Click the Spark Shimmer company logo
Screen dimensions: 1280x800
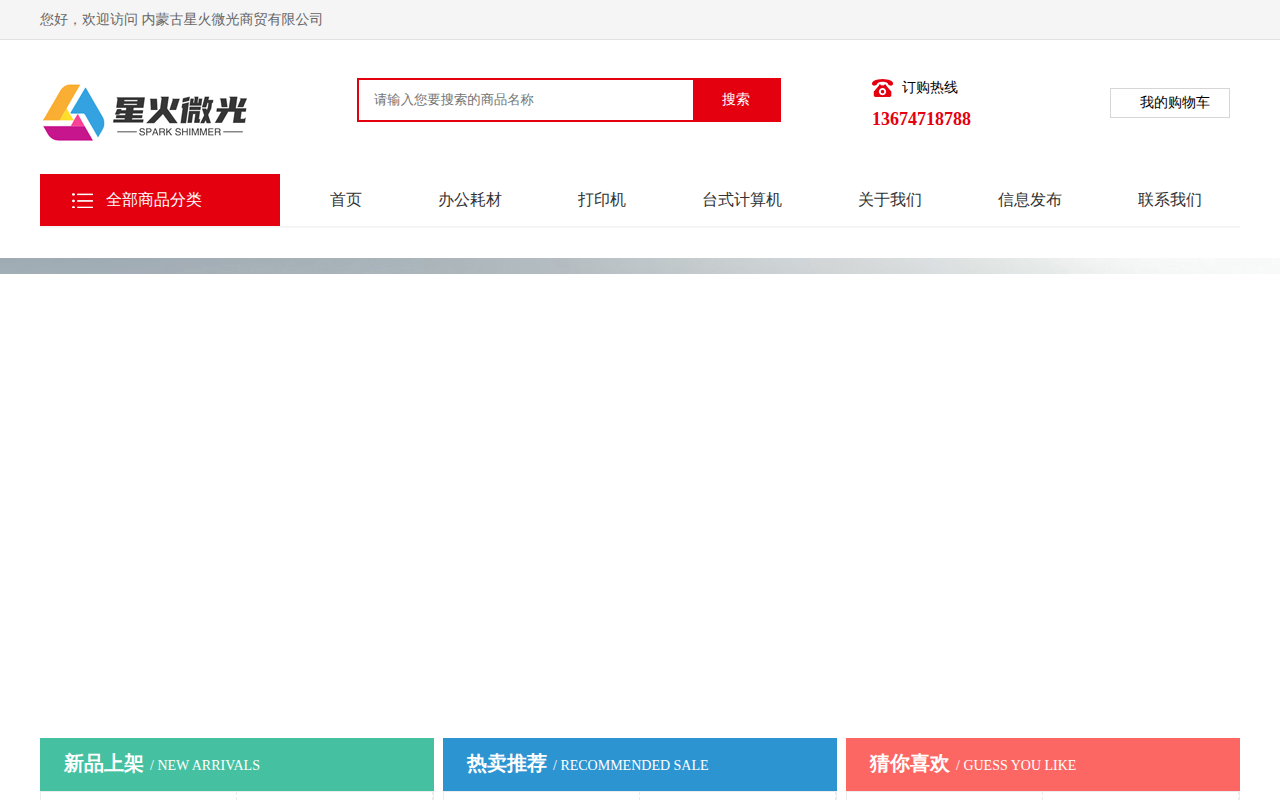pyautogui.click(x=145, y=113)
